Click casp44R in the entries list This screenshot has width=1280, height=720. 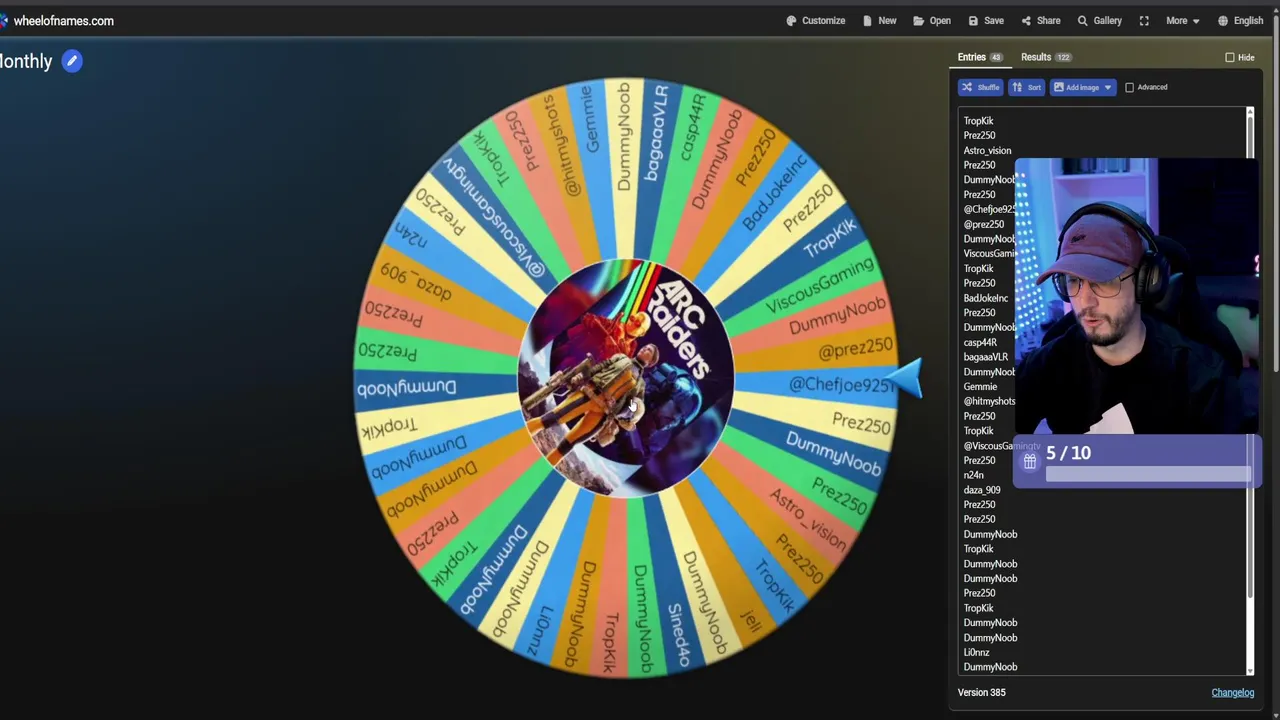[x=980, y=342]
